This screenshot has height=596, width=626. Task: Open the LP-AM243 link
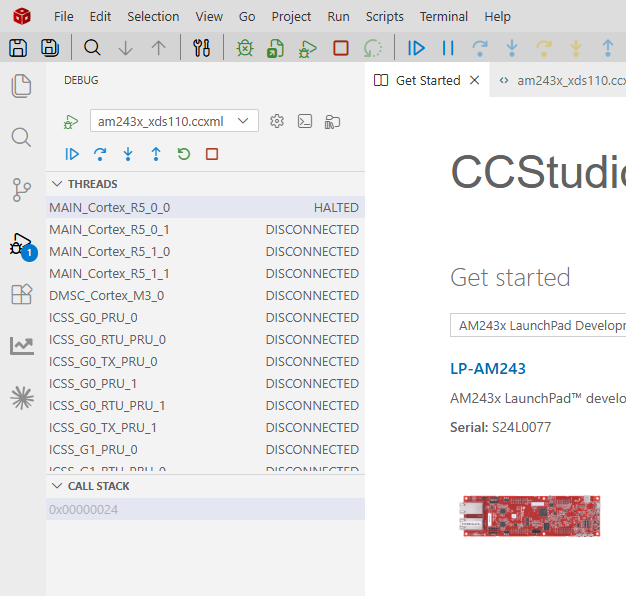click(488, 368)
